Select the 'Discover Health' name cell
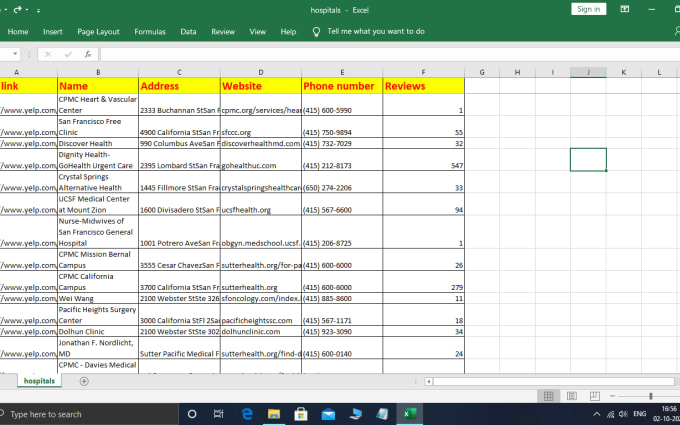The height and width of the screenshot is (425, 680). 98,144
